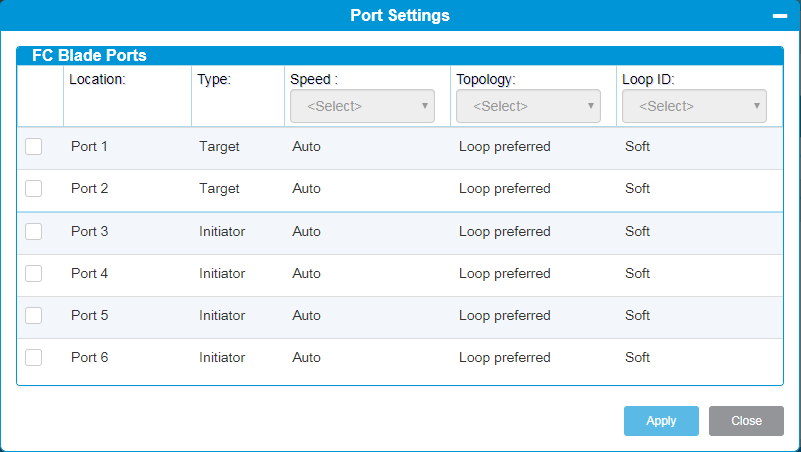This screenshot has height=452, width=801.
Task: Select the Port 2 checkbox
Action: click(x=34, y=188)
